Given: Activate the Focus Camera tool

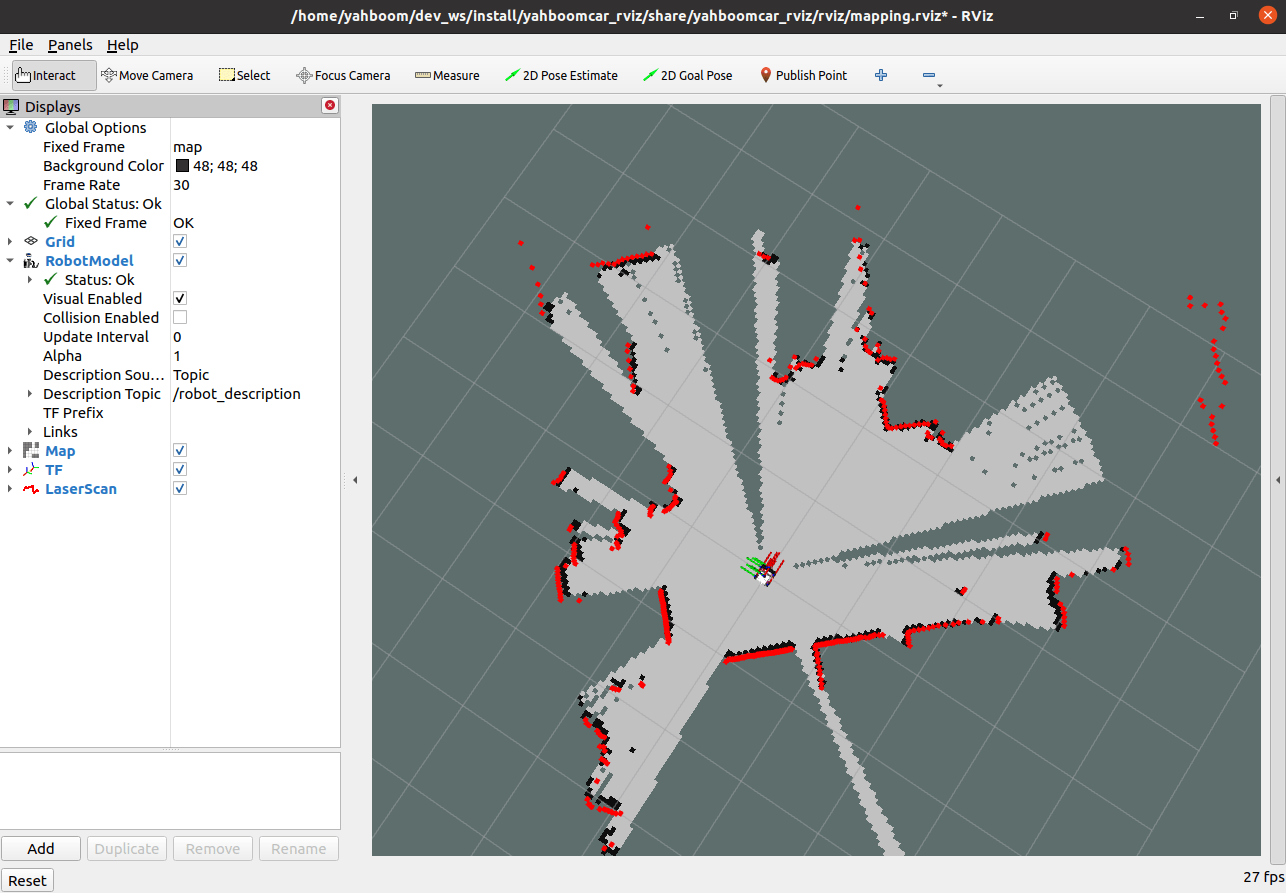Looking at the screenshot, I should point(343,75).
